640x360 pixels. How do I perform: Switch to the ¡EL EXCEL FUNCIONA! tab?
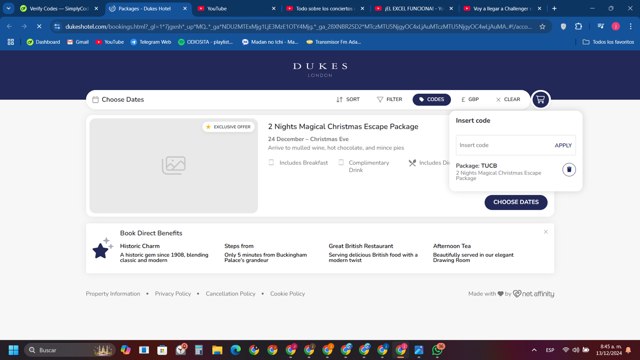414,8
